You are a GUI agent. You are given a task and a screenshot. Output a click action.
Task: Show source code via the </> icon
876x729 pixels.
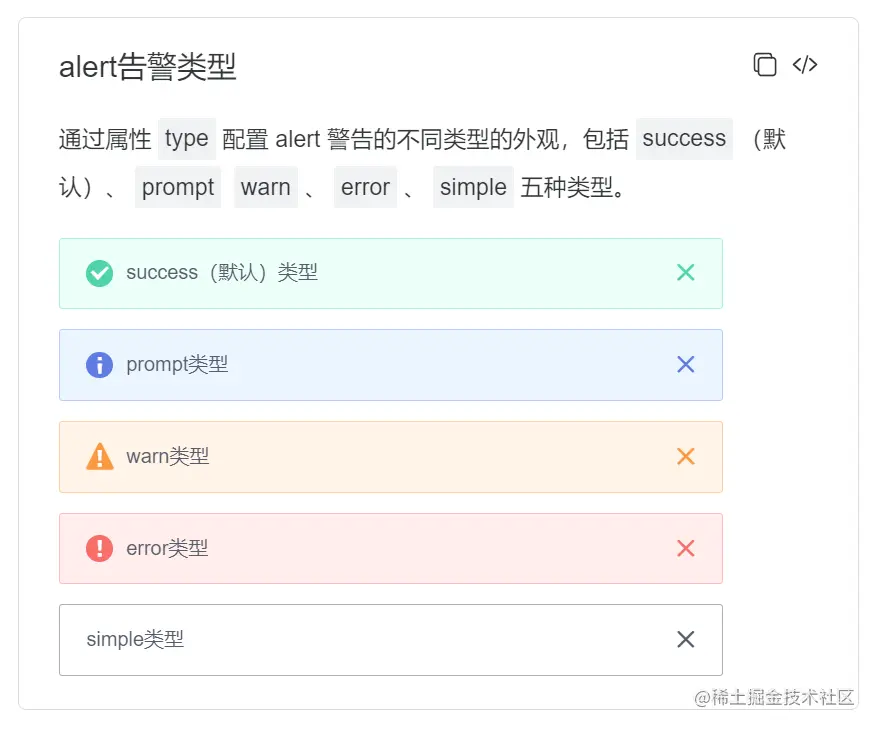click(x=804, y=65)
